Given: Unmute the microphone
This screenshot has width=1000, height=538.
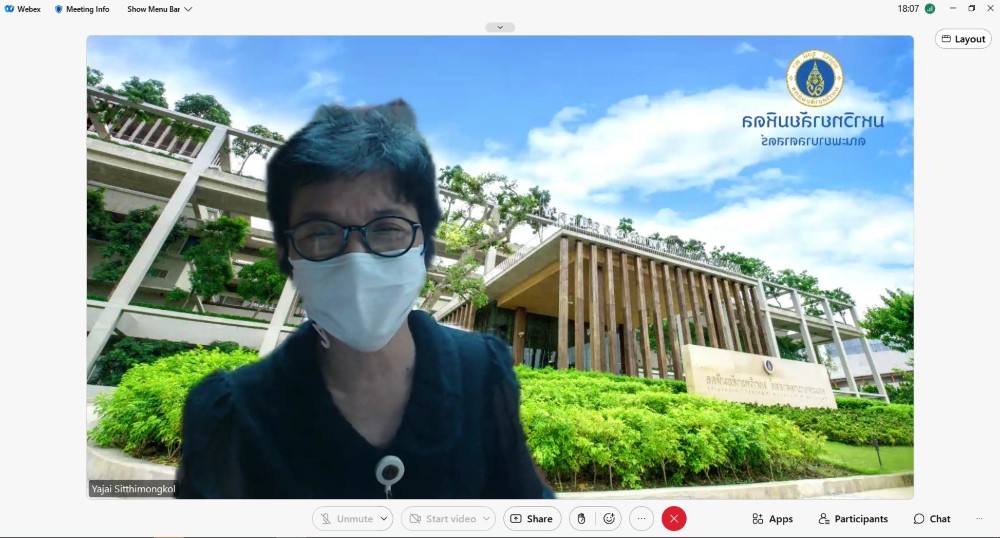Looking at the screenshot, I should pyautogui.click(x=345, y=519).
